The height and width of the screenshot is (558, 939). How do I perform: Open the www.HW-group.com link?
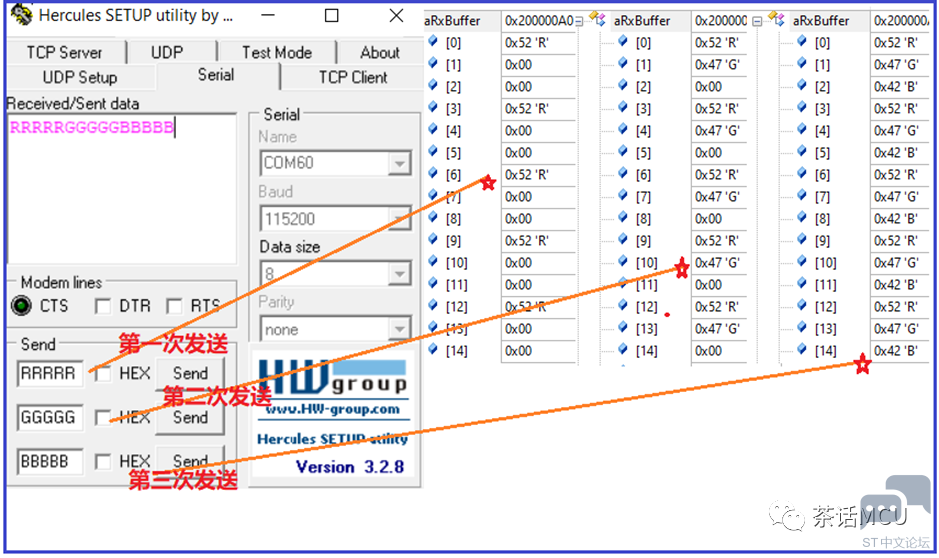(332, 410)
